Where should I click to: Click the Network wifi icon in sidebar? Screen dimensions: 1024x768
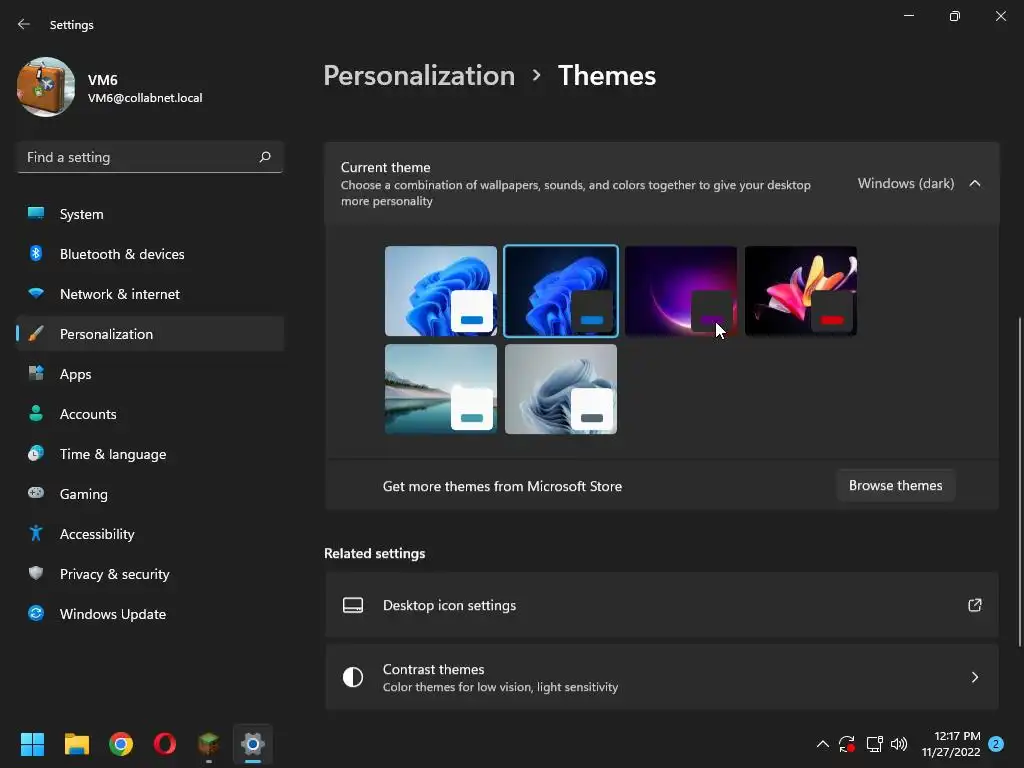tap(36, 293)
